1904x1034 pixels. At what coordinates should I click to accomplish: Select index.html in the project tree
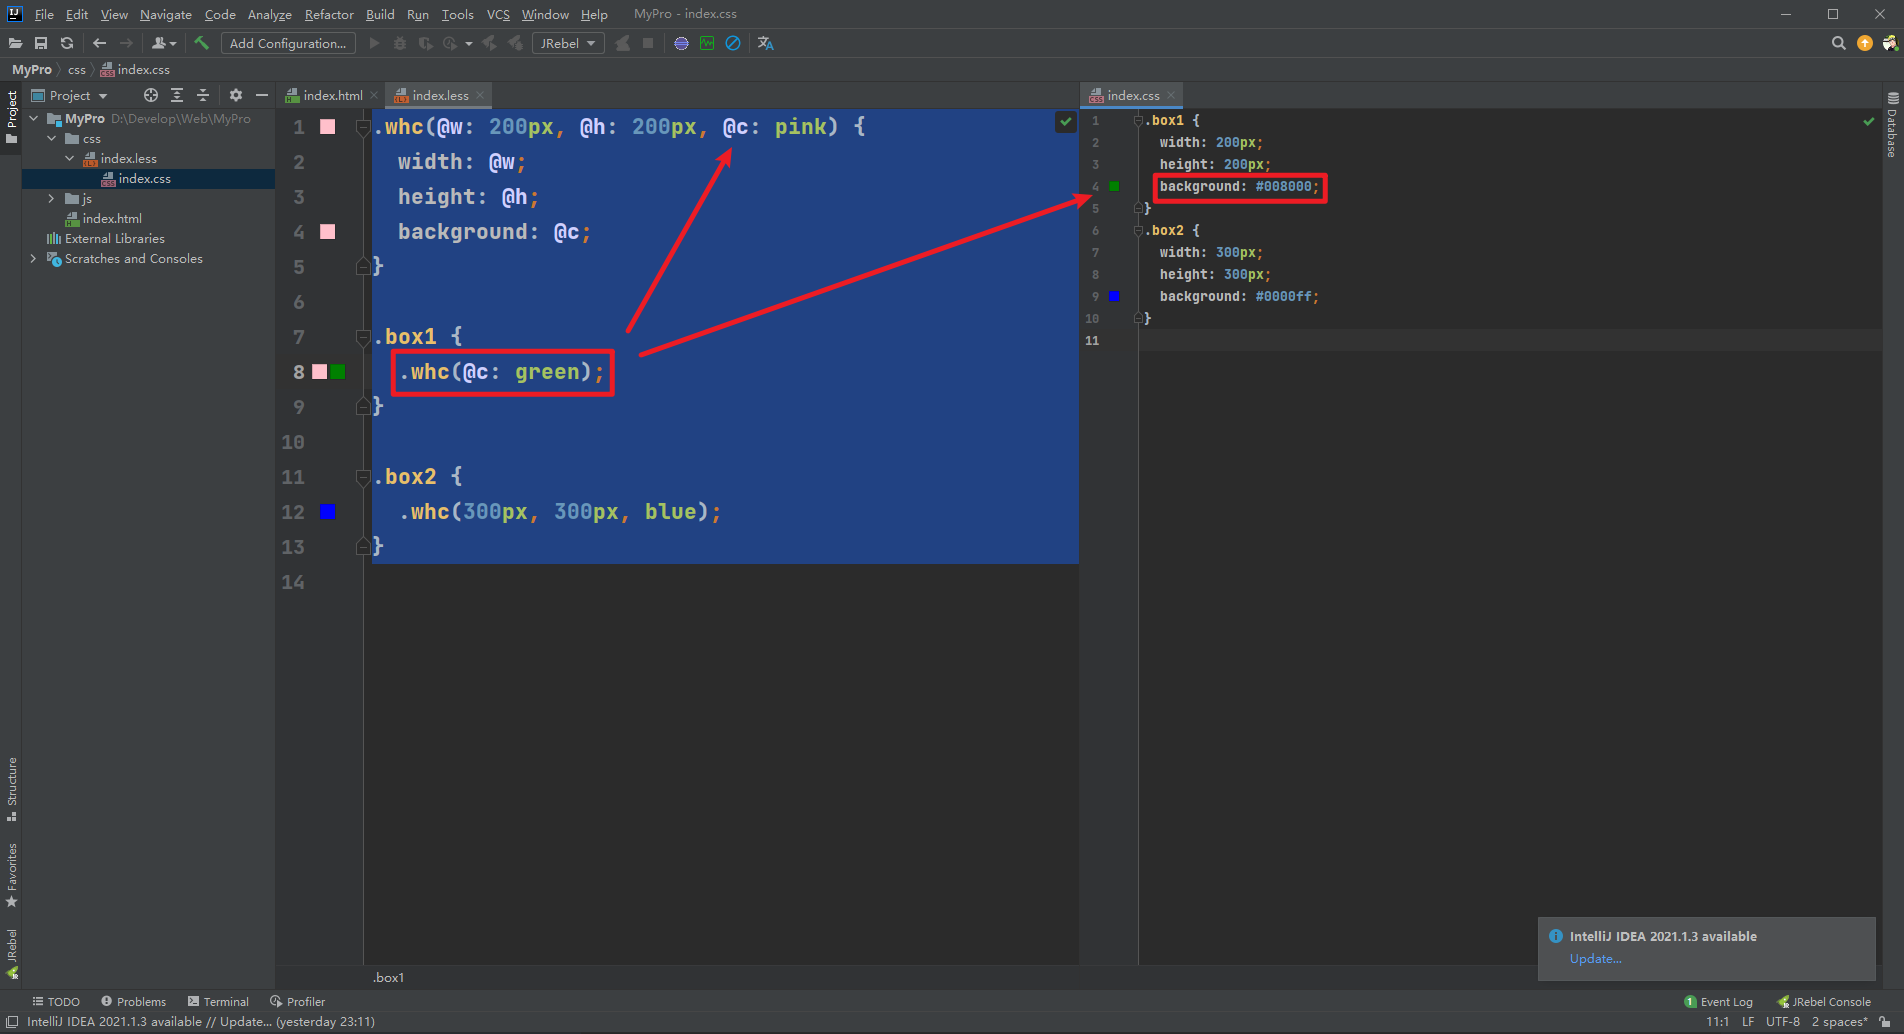[112, 218]
